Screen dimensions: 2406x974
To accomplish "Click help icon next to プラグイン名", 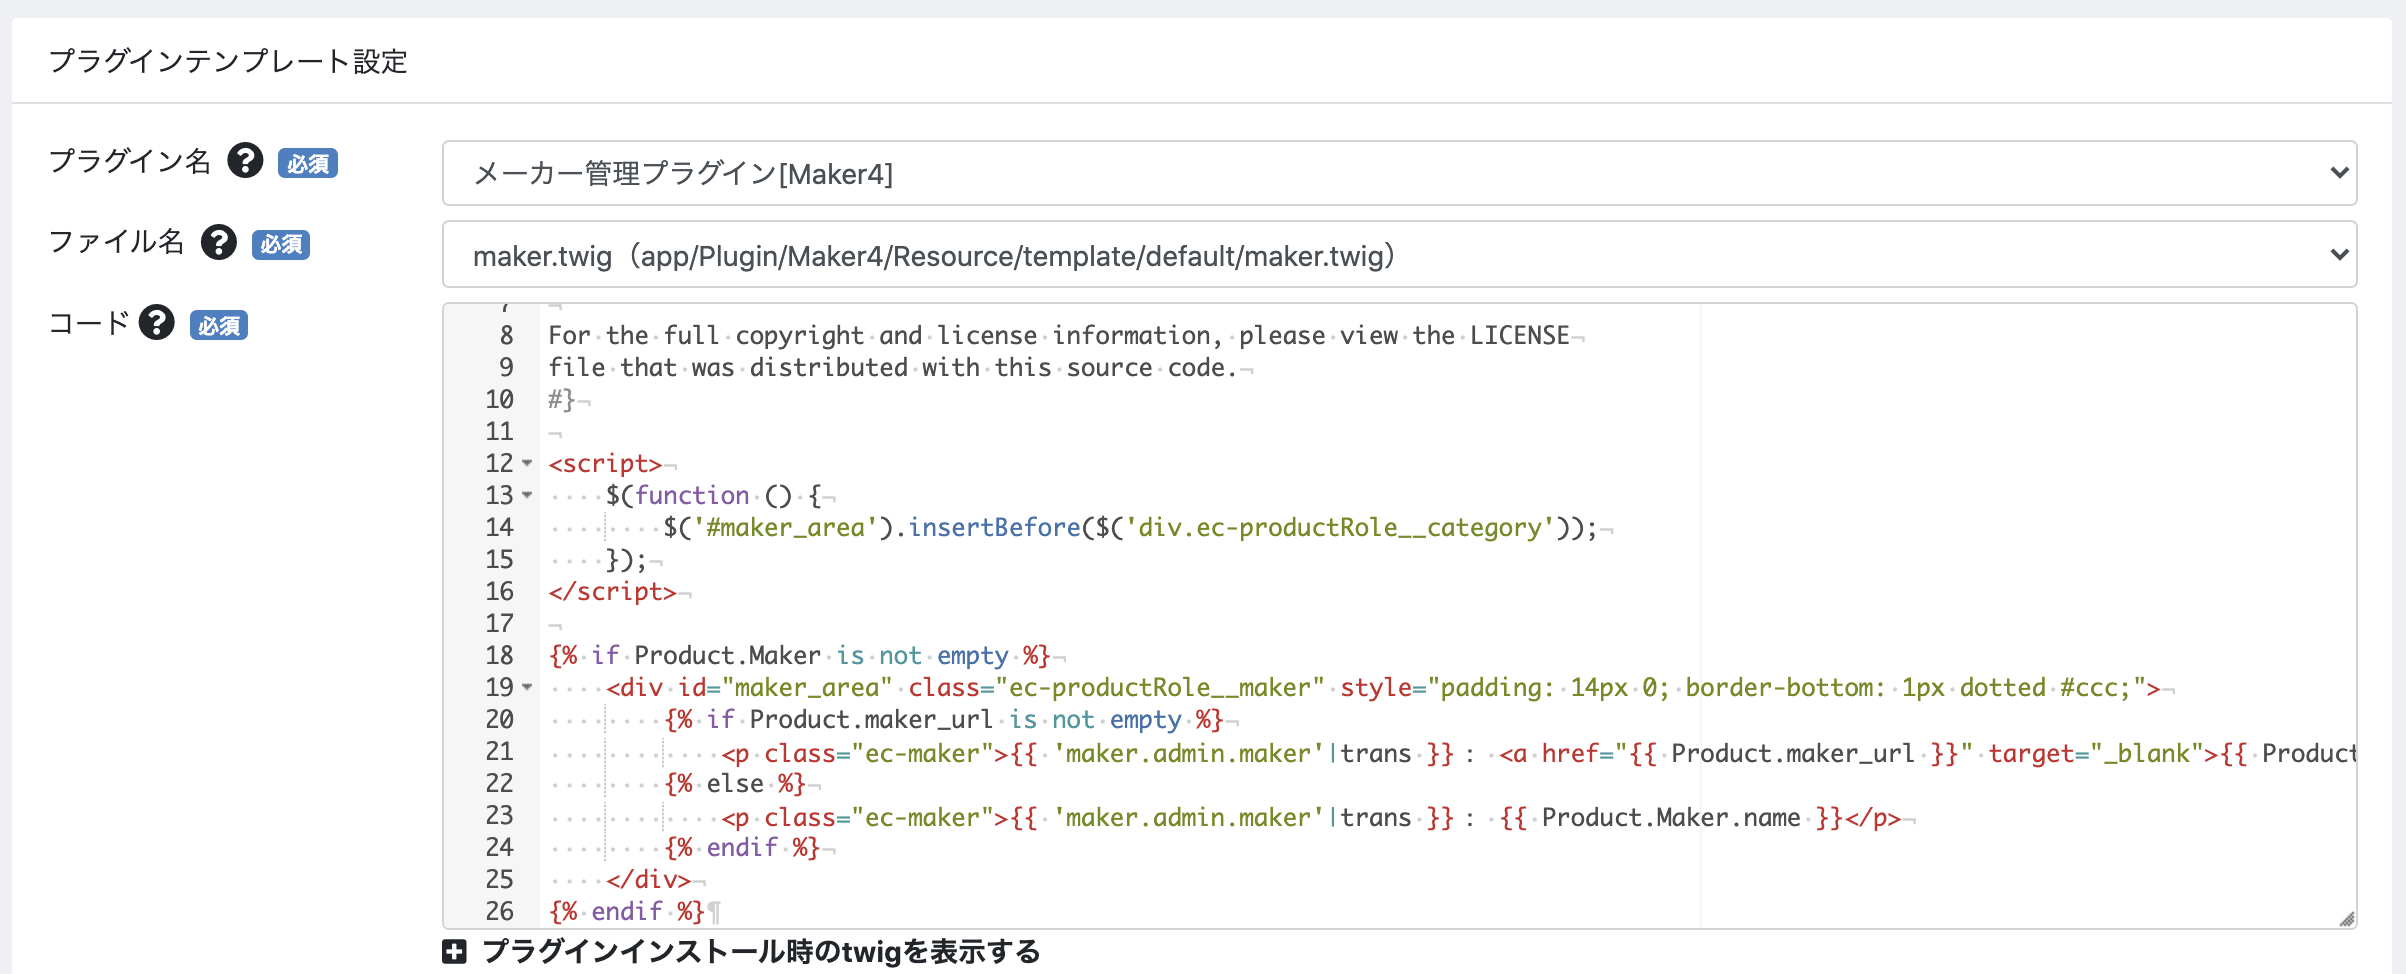I will click(x=245, y=160).
